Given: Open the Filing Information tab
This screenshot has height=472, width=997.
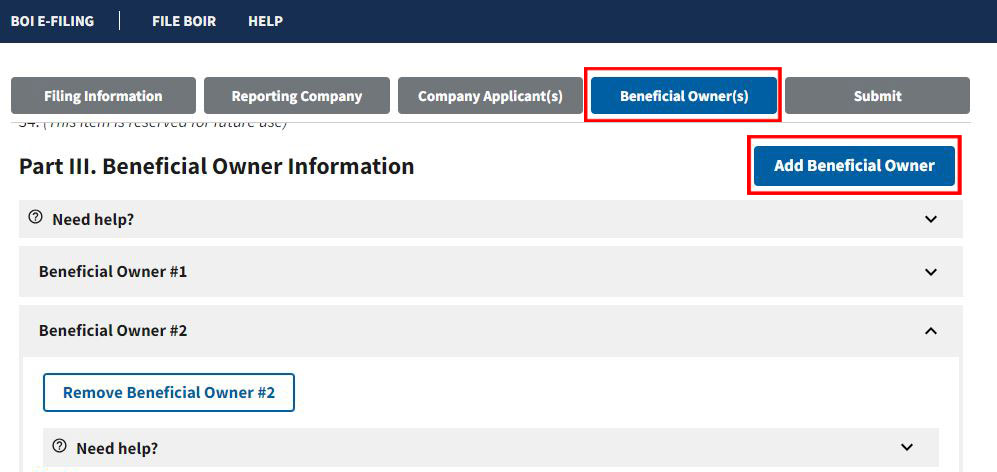Looking at the screenshot, I should coord(103,96).
